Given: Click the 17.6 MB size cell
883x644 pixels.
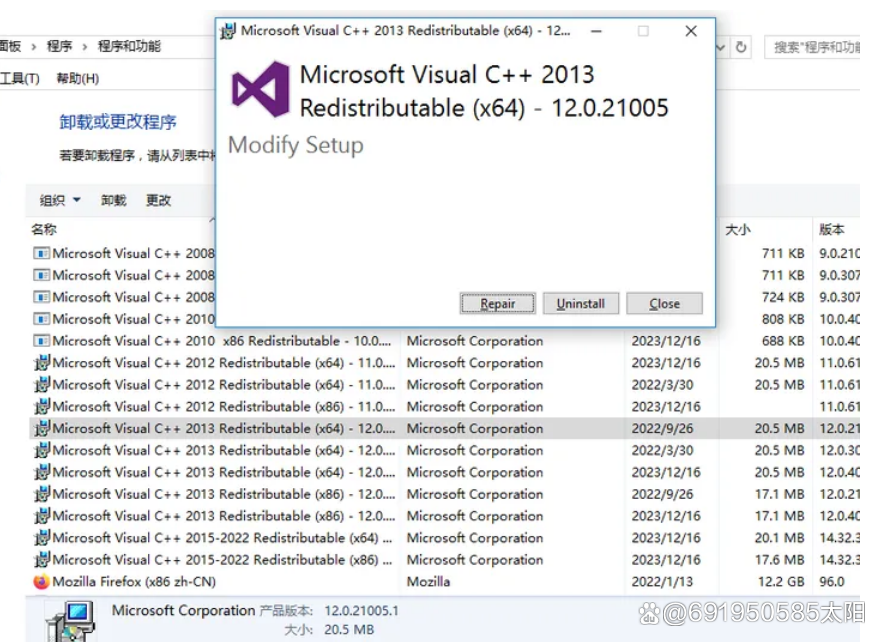Looking at the screenshot, I should coord(779,560).
